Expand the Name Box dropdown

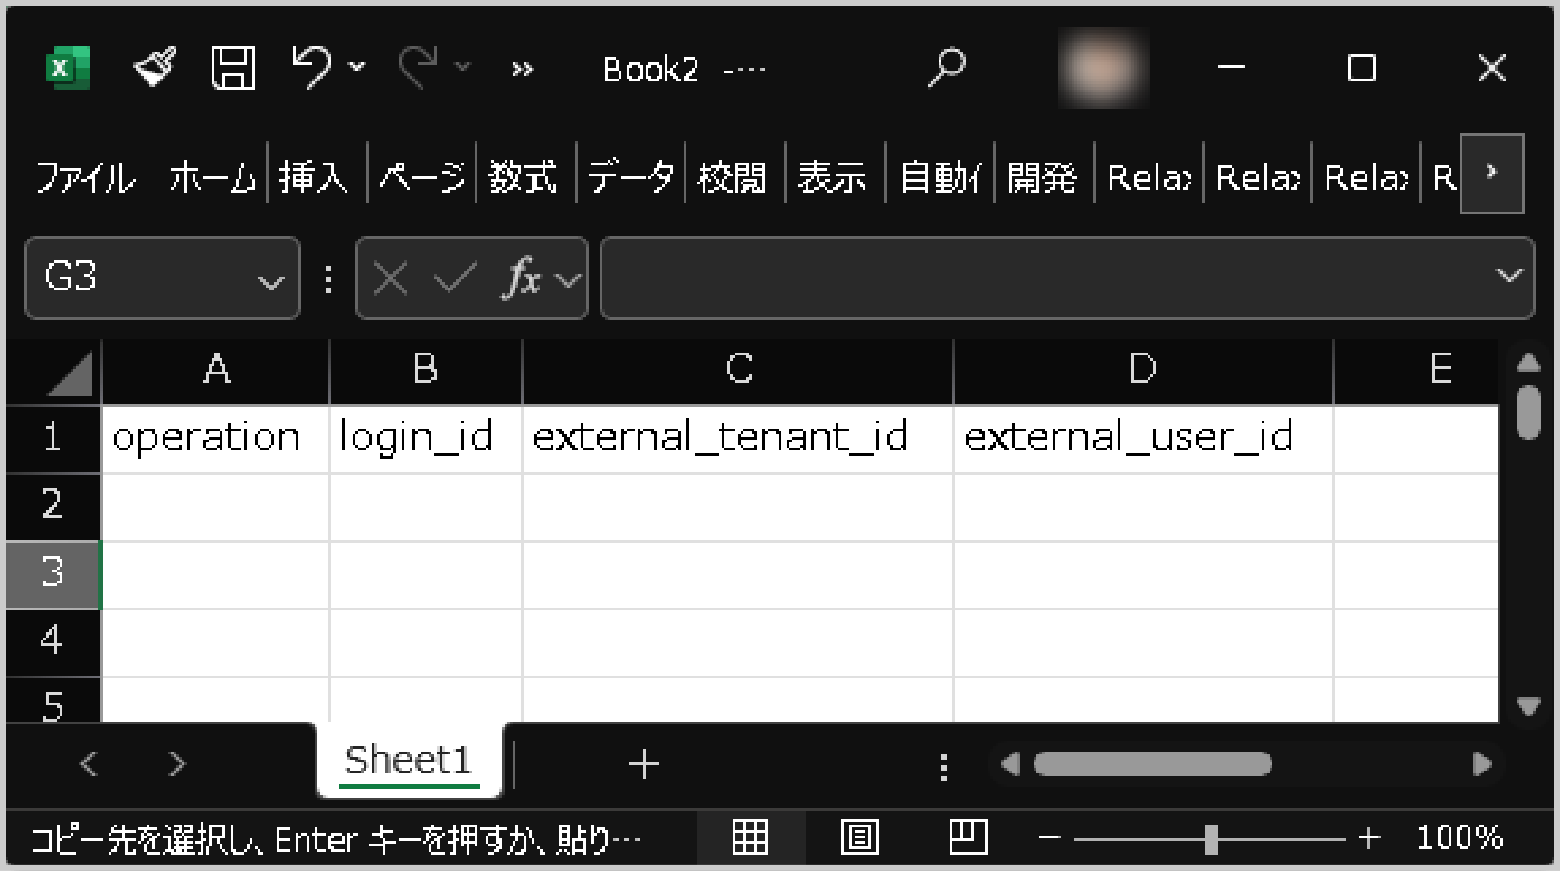click(x=271, y=281)
